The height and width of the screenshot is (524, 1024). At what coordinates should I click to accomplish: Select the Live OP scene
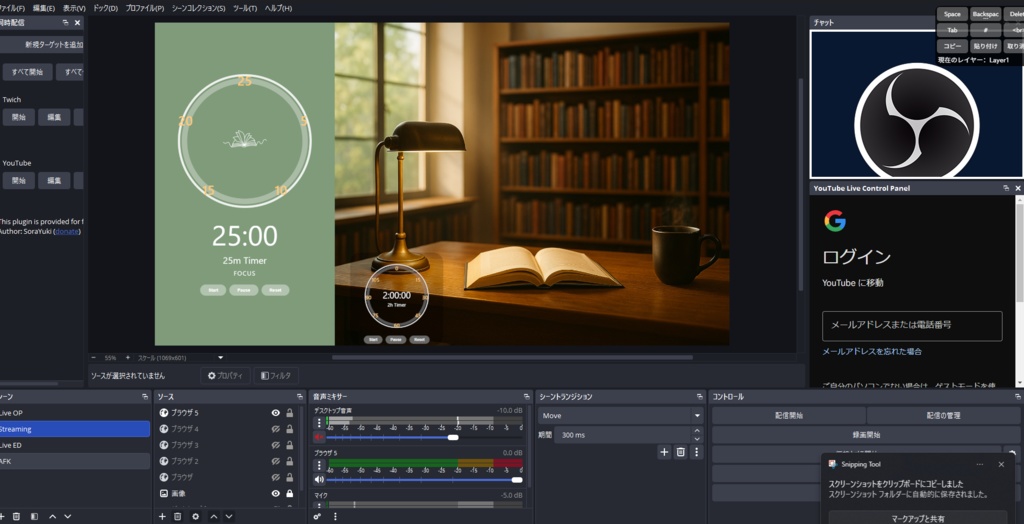75,413
